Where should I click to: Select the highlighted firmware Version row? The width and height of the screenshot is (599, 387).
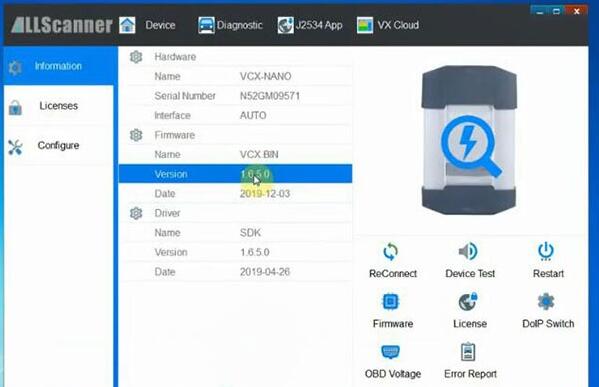[x=235, y=174]
